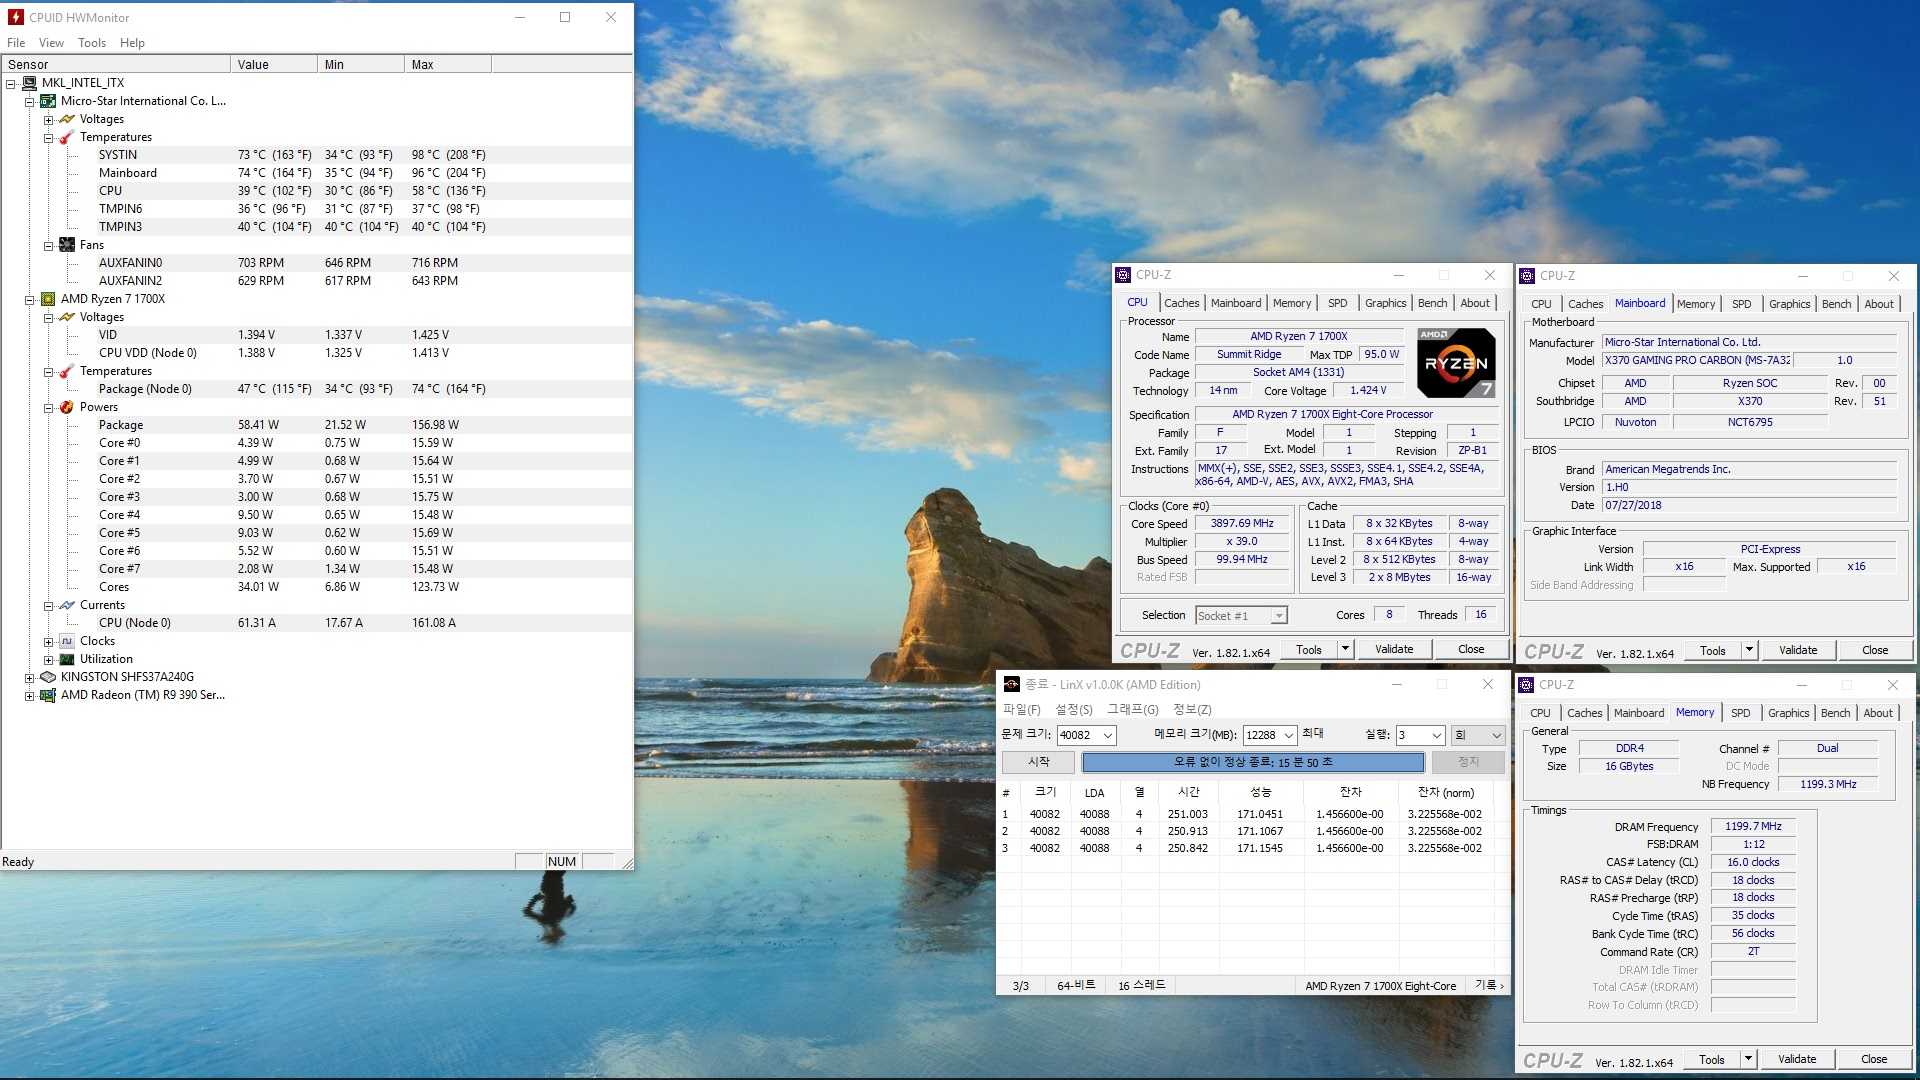Click the AMD Ryzen 7 1700X chip icon in the tree
1920x1080 pixels.
tap(48, 299)
